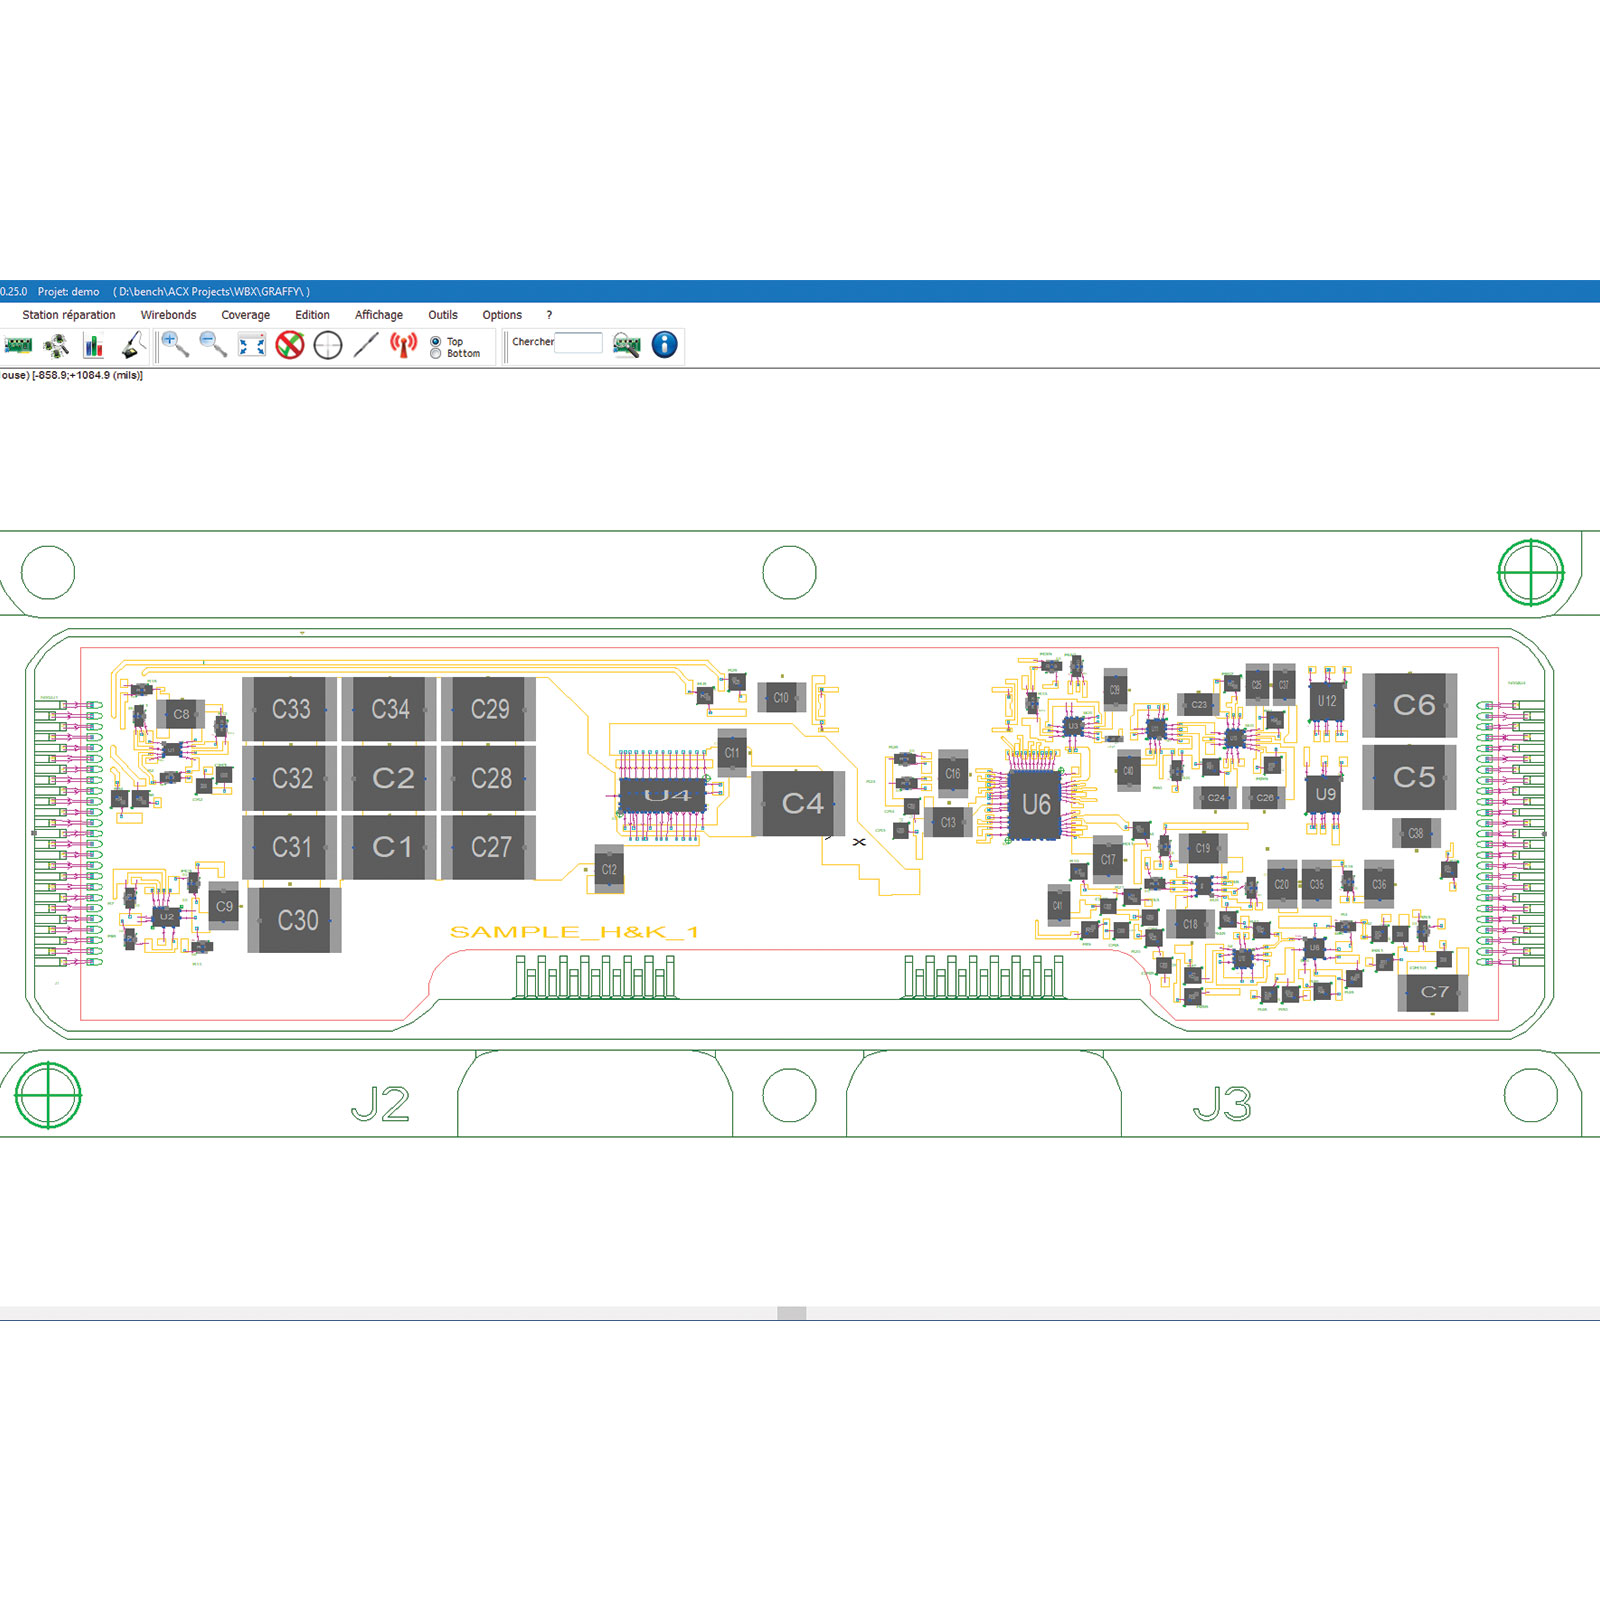Click the crosshair target icon

pyautogui.click(x=328, y=346)
